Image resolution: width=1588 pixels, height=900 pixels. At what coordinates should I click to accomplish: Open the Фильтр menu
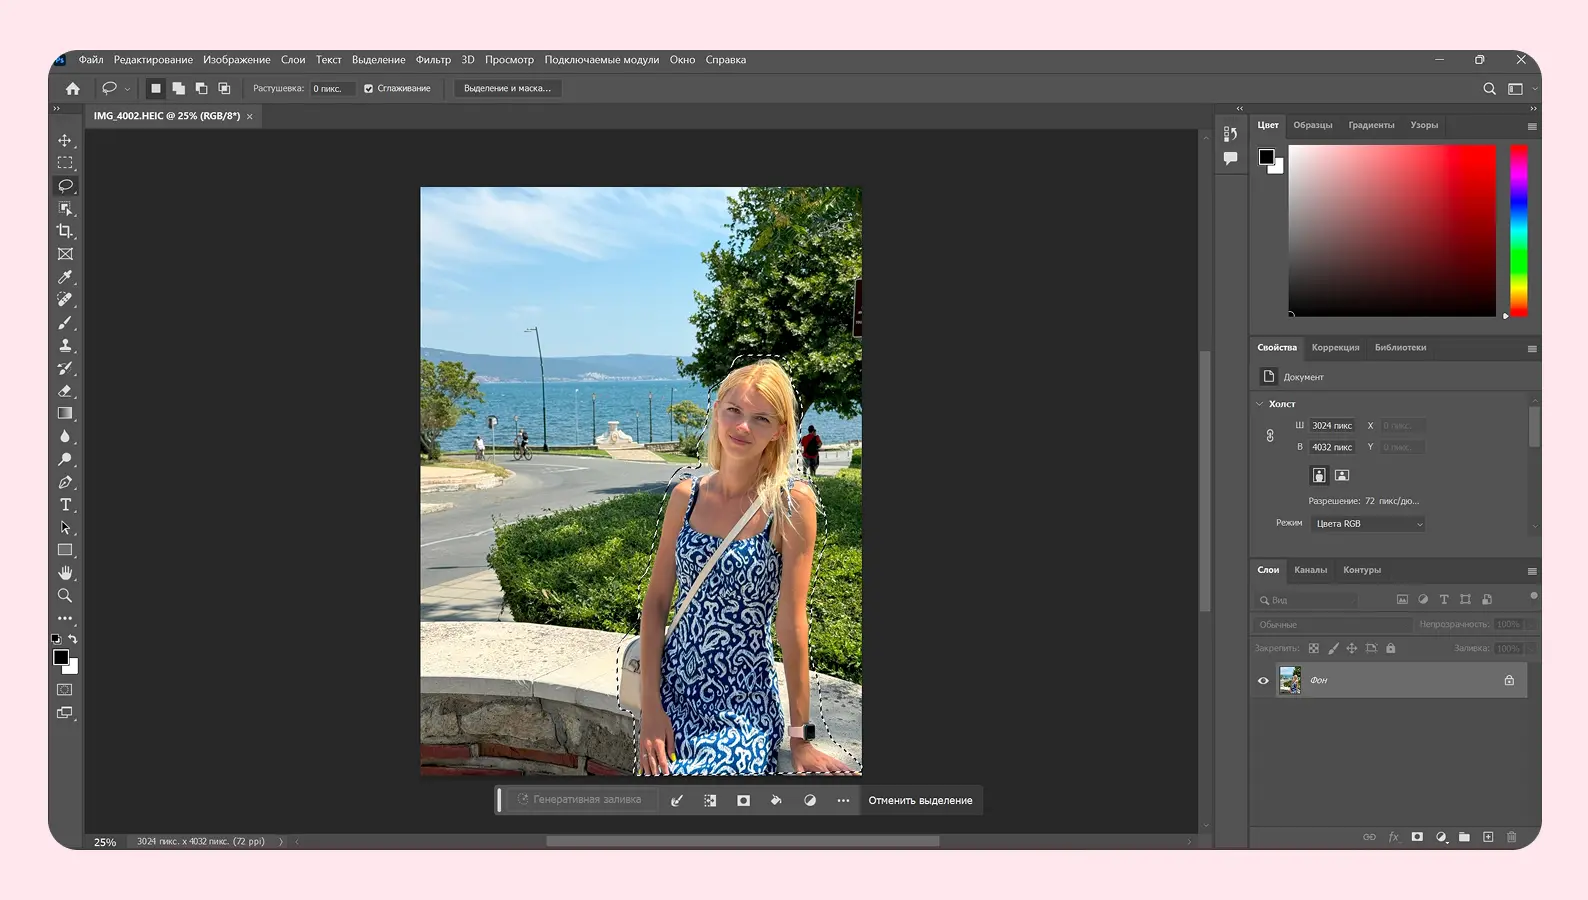click(433, 60)
